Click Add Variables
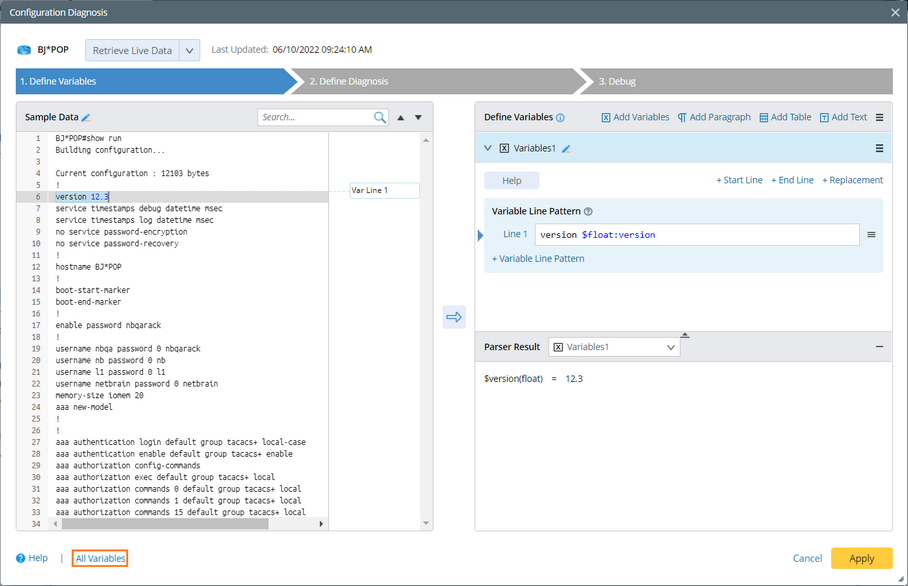 tap(635, 117)
